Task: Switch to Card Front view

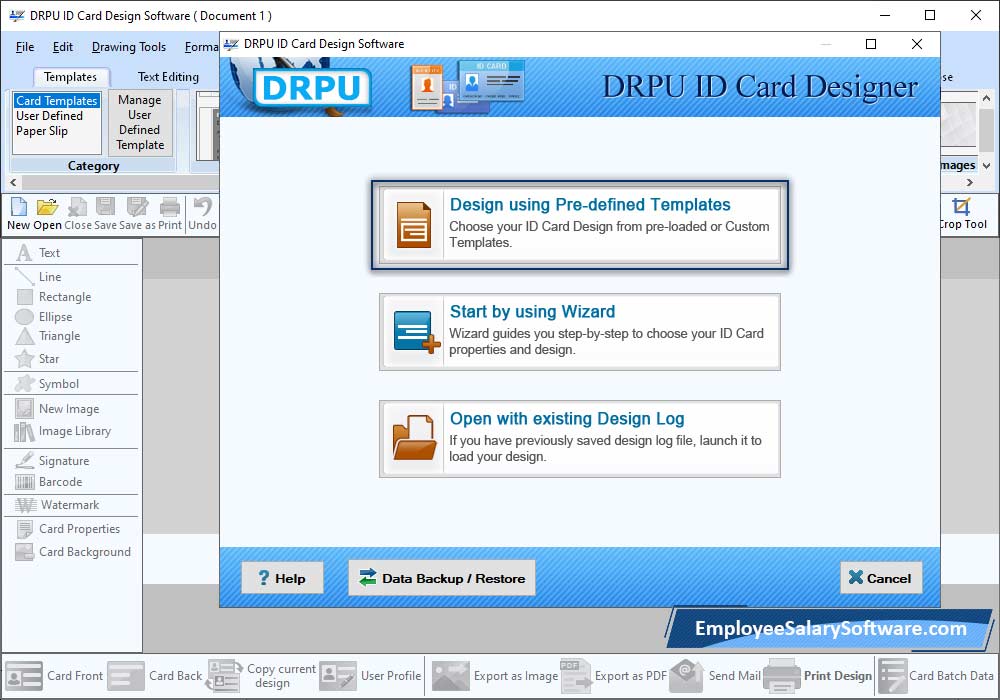Action: [55, 676]
